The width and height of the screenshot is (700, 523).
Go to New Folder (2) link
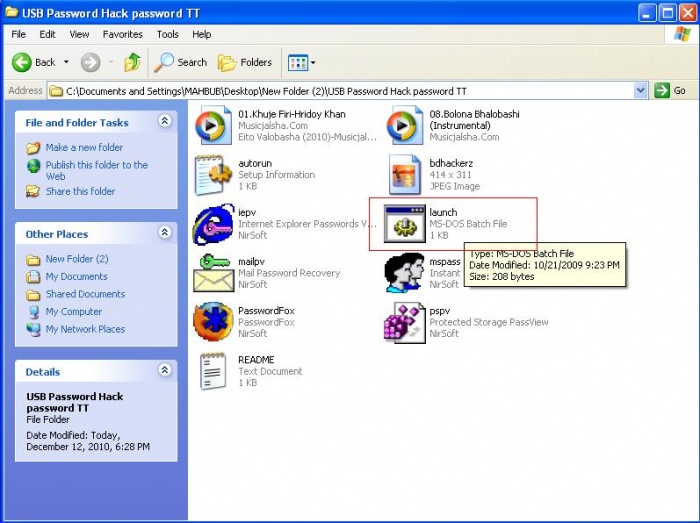(x=77, y=259)
